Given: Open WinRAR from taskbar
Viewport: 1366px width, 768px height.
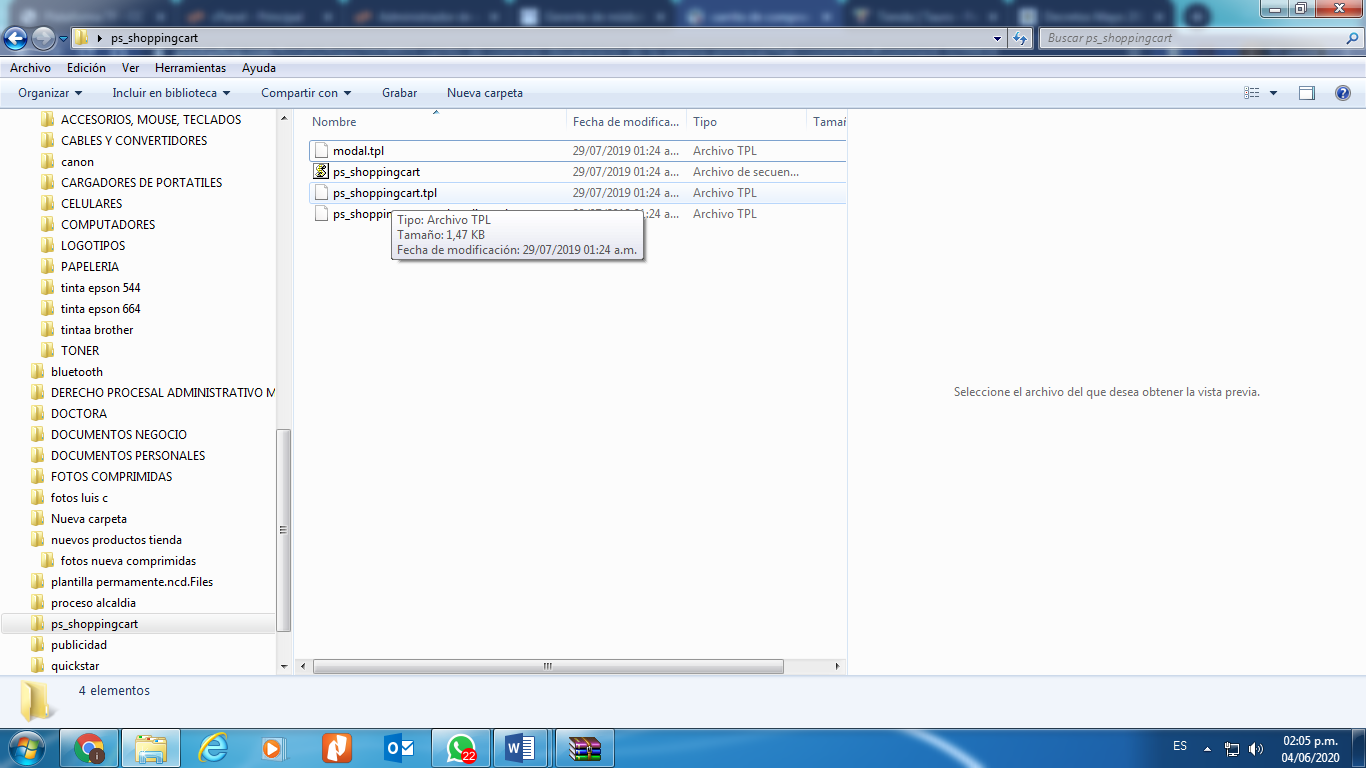Looking at the screenshot, I should pos(585,748).
